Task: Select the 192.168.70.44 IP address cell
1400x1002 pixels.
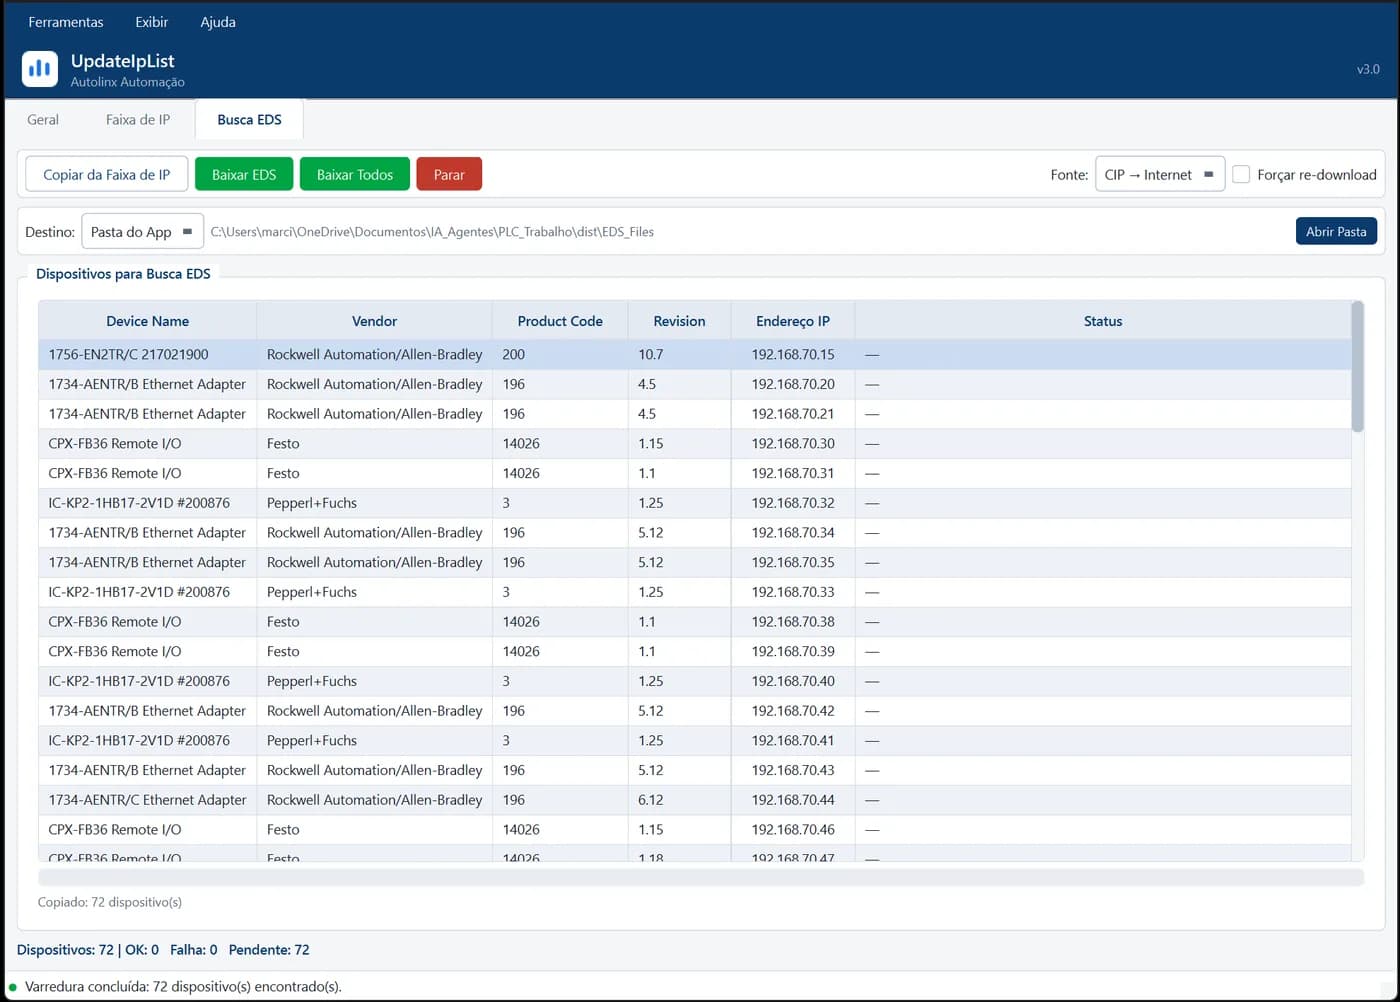Action: coord(793,800)
